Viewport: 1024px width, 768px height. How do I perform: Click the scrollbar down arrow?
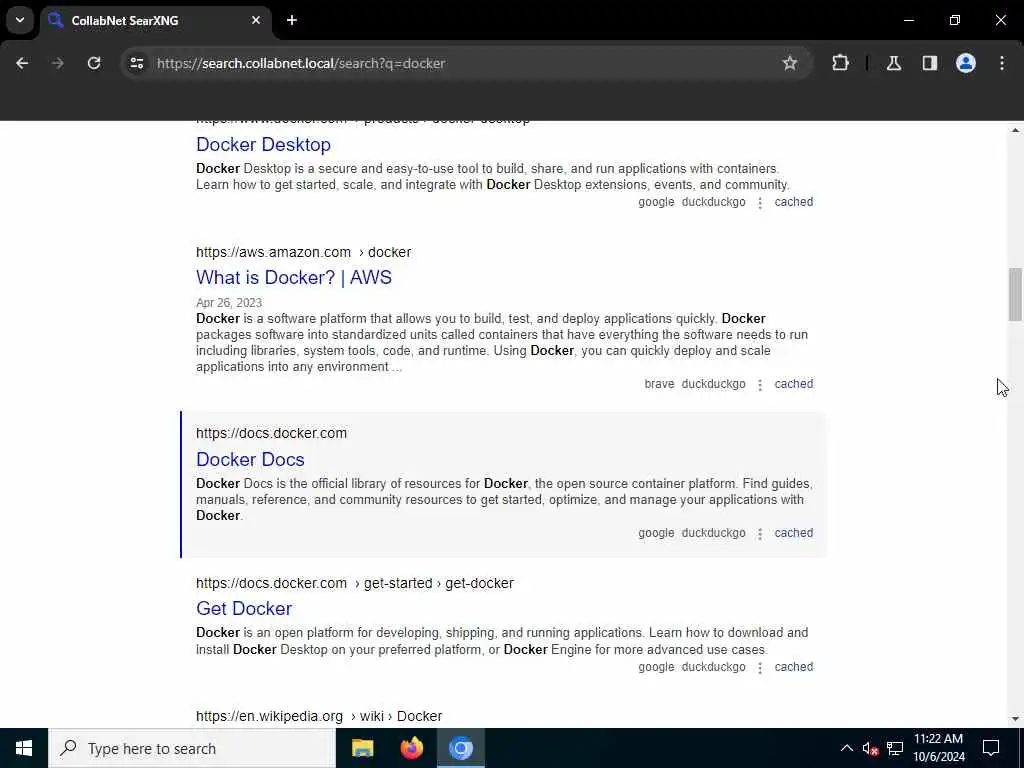[1015, 719]
